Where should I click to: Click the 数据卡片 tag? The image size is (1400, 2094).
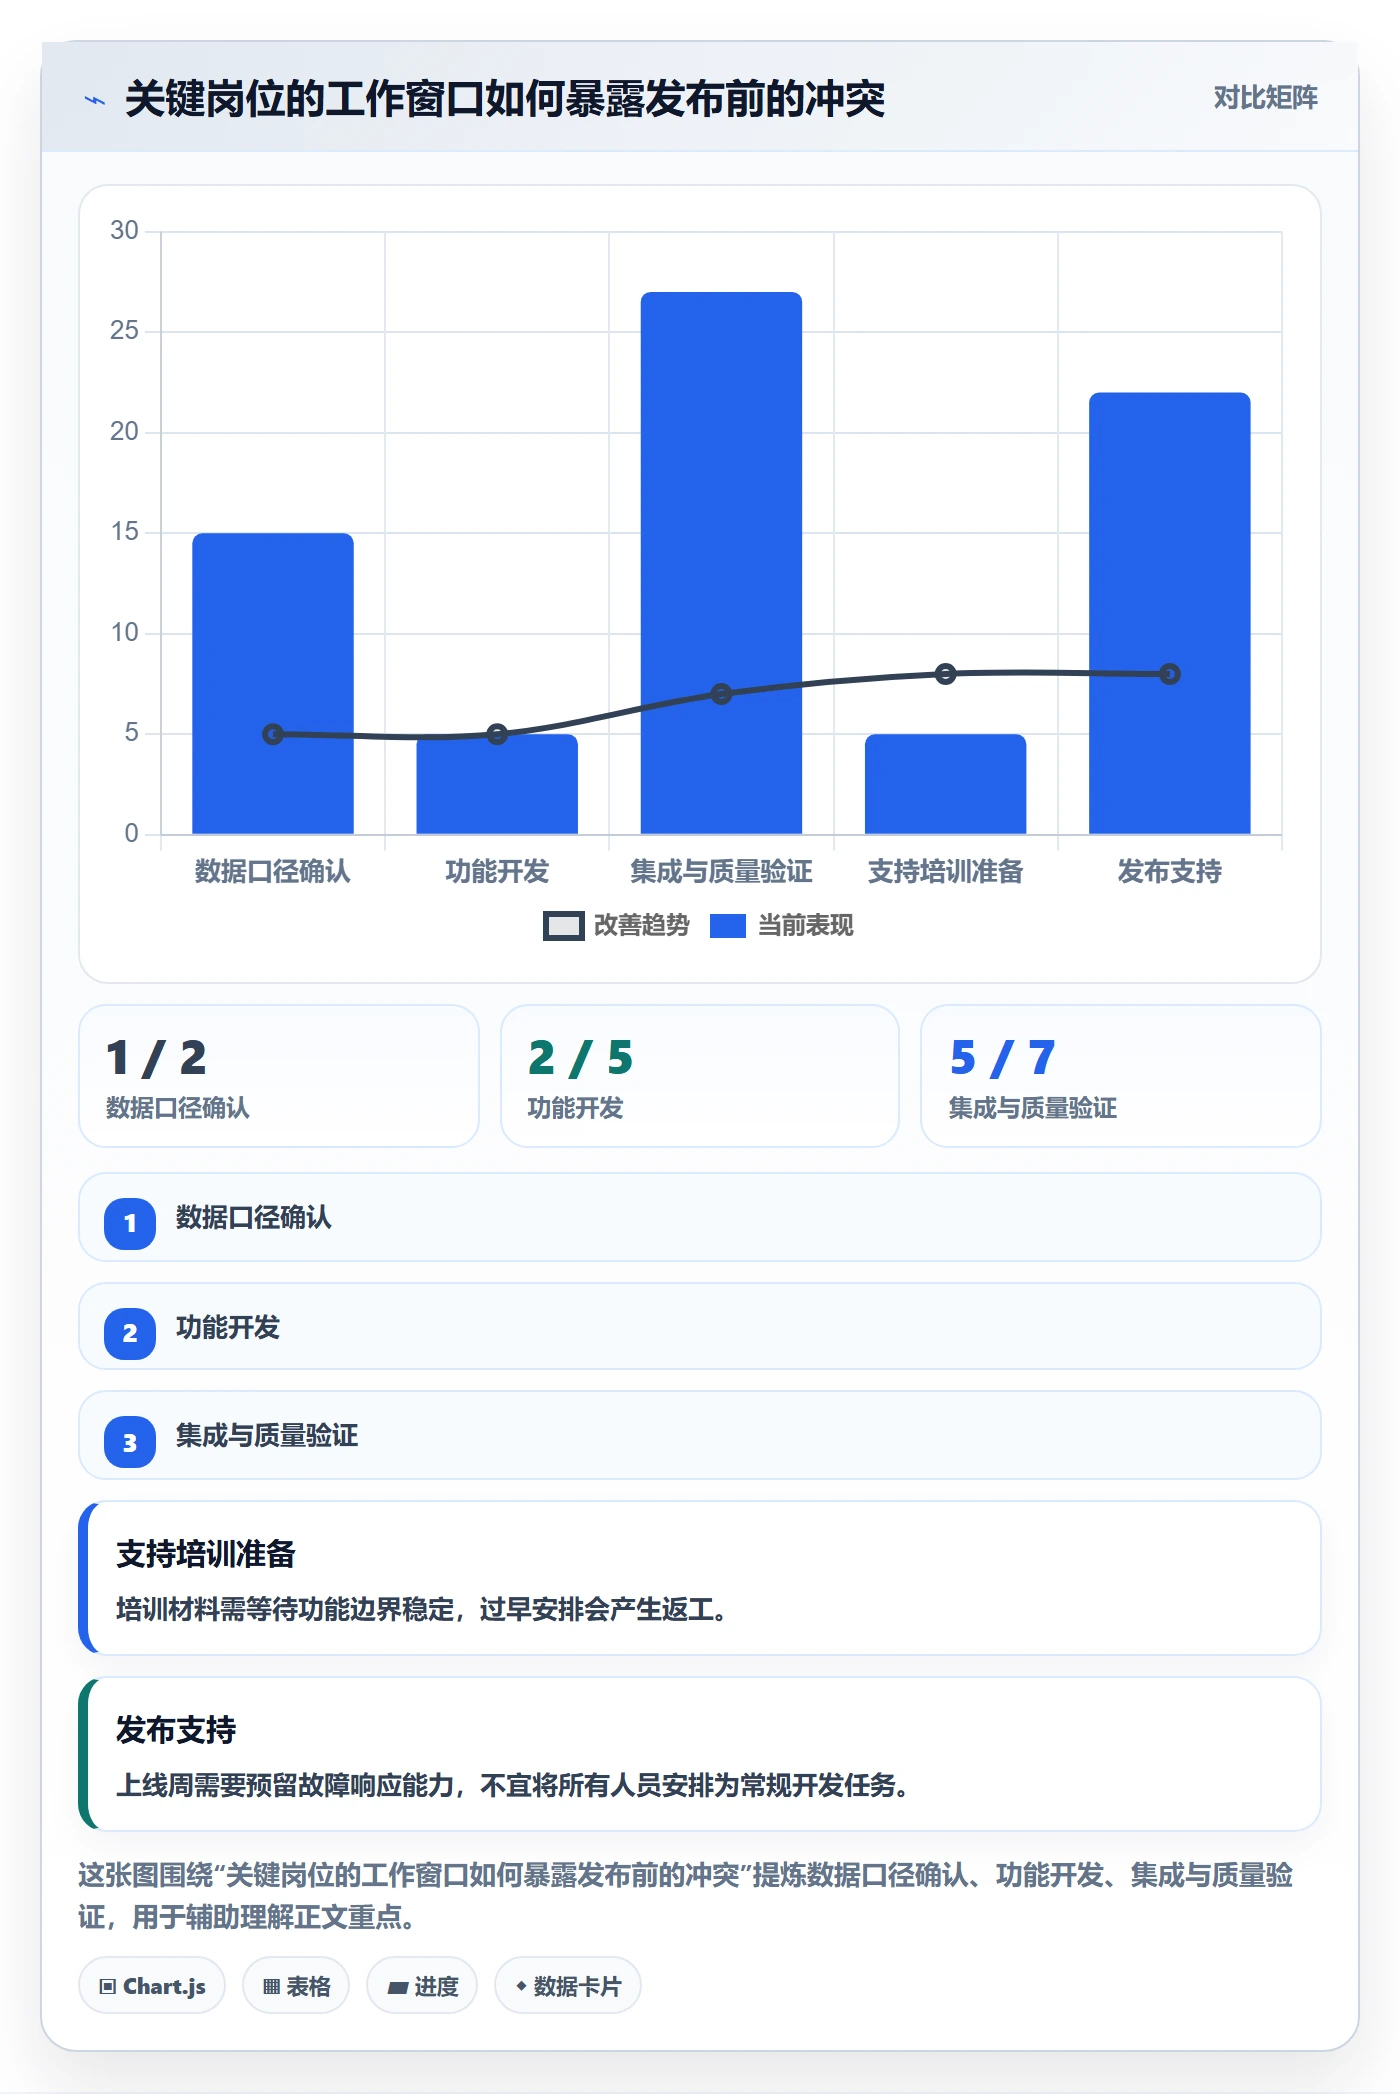tap(568, 1986)
